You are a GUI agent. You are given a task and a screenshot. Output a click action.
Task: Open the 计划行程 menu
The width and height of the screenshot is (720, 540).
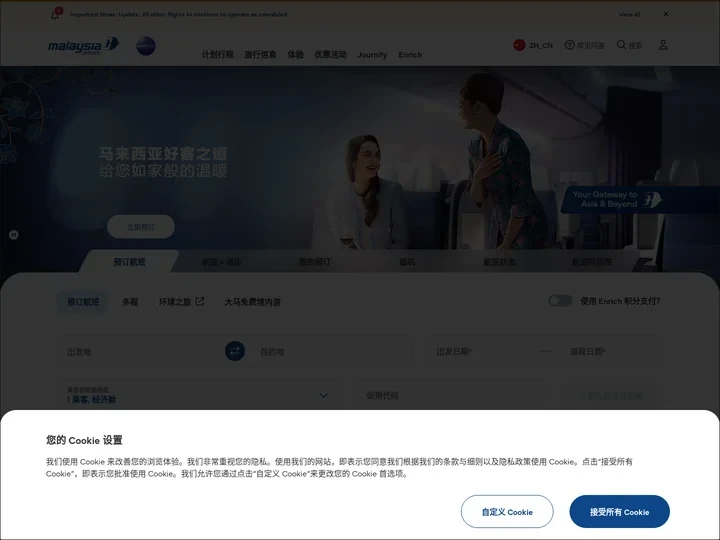pyautogui.click(x=218, y=55)
